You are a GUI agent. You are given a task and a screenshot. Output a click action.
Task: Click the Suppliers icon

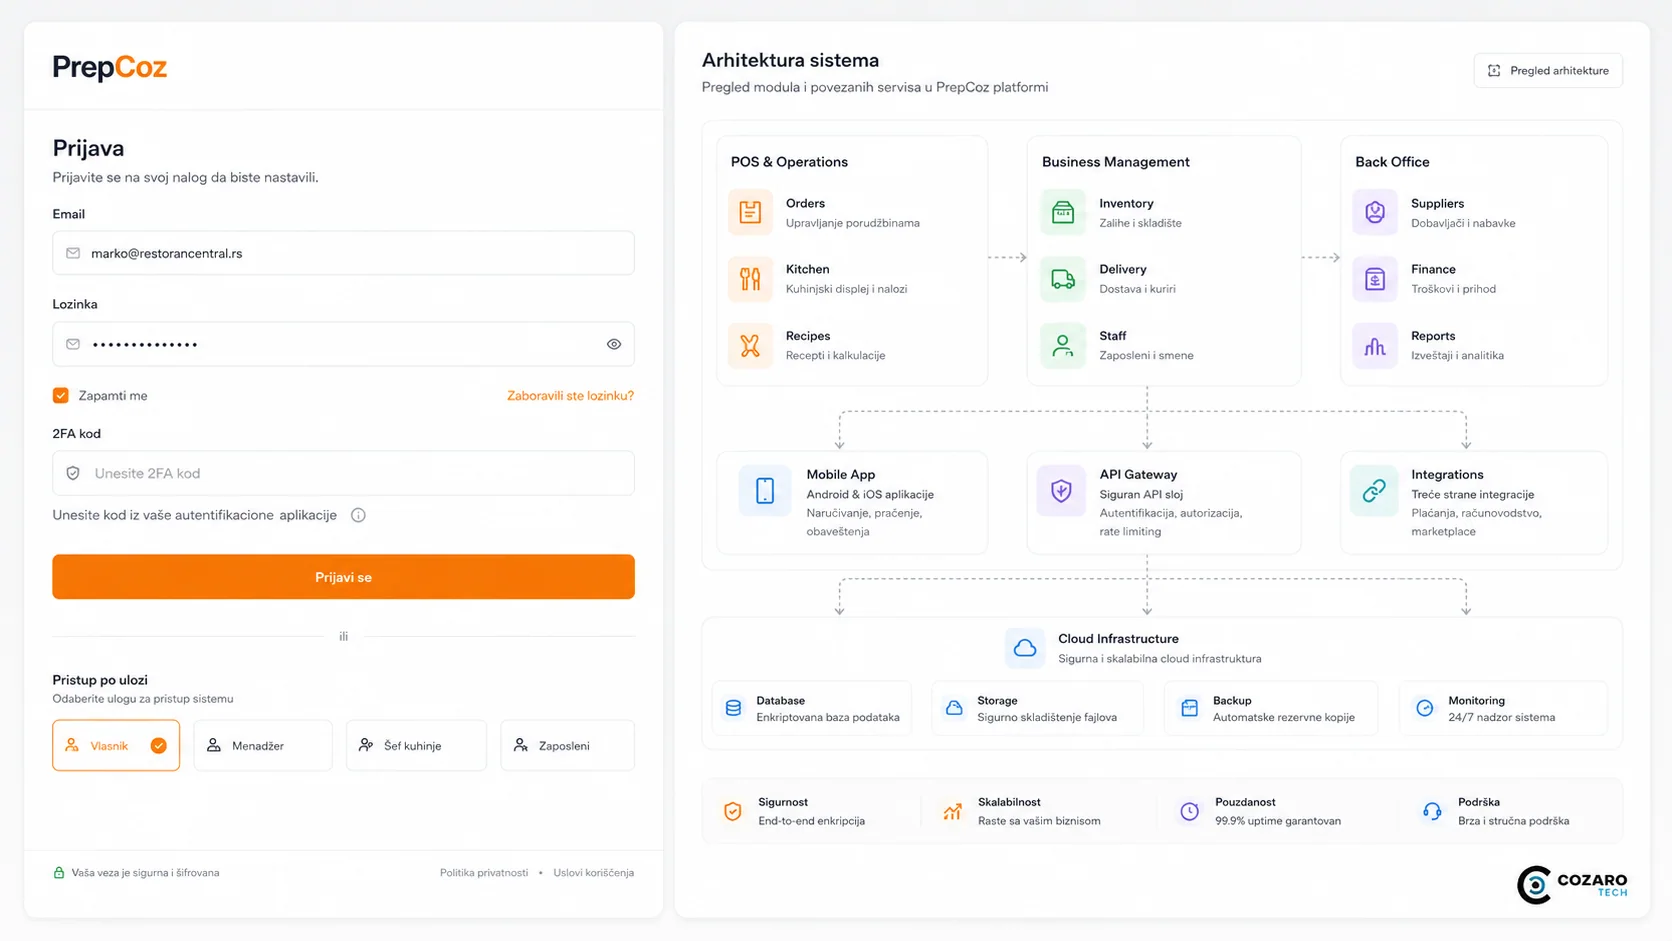point(1375,212)
